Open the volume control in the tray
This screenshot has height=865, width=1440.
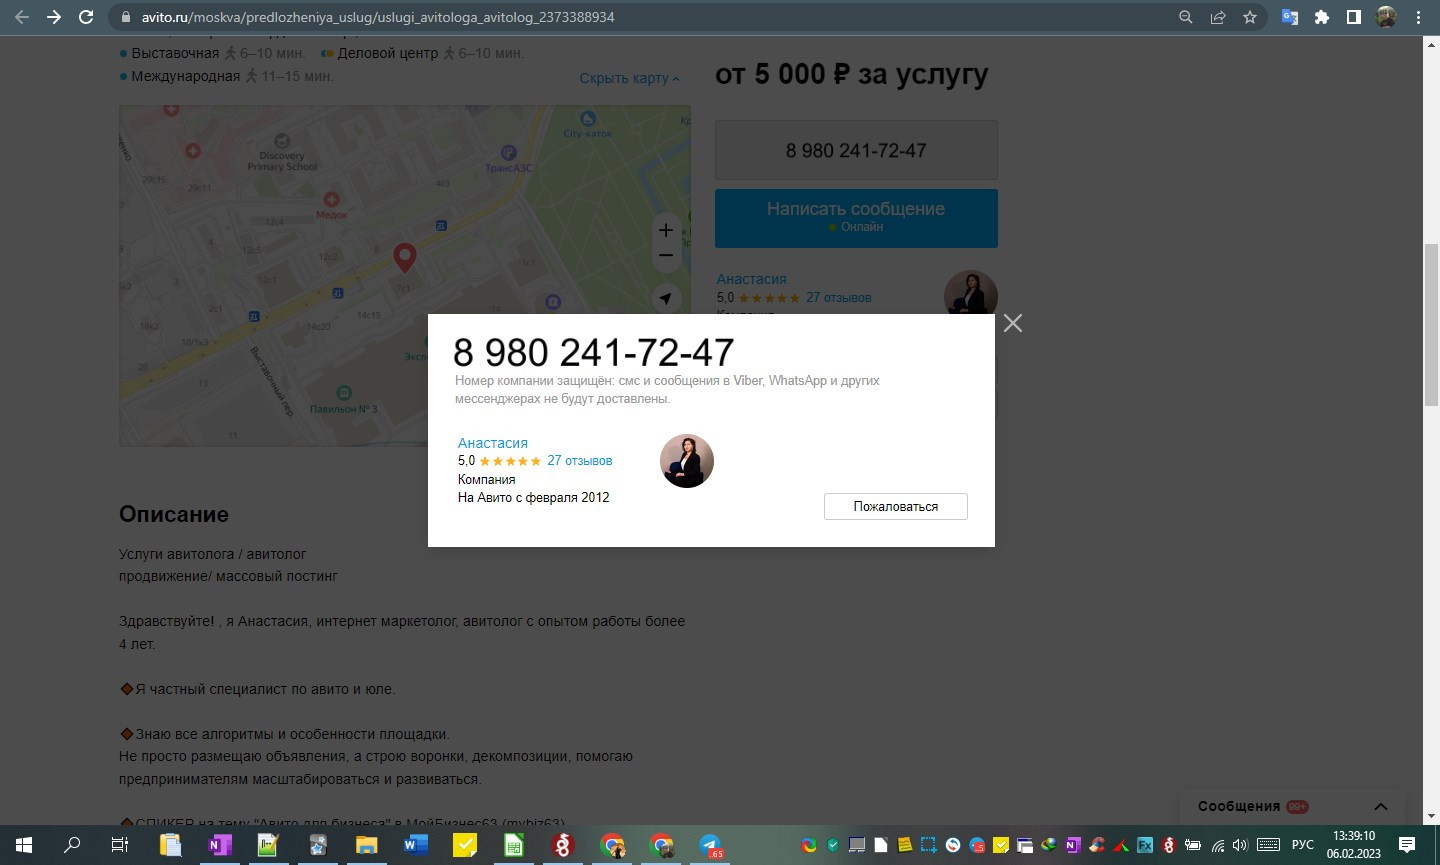coord(1241,845)
